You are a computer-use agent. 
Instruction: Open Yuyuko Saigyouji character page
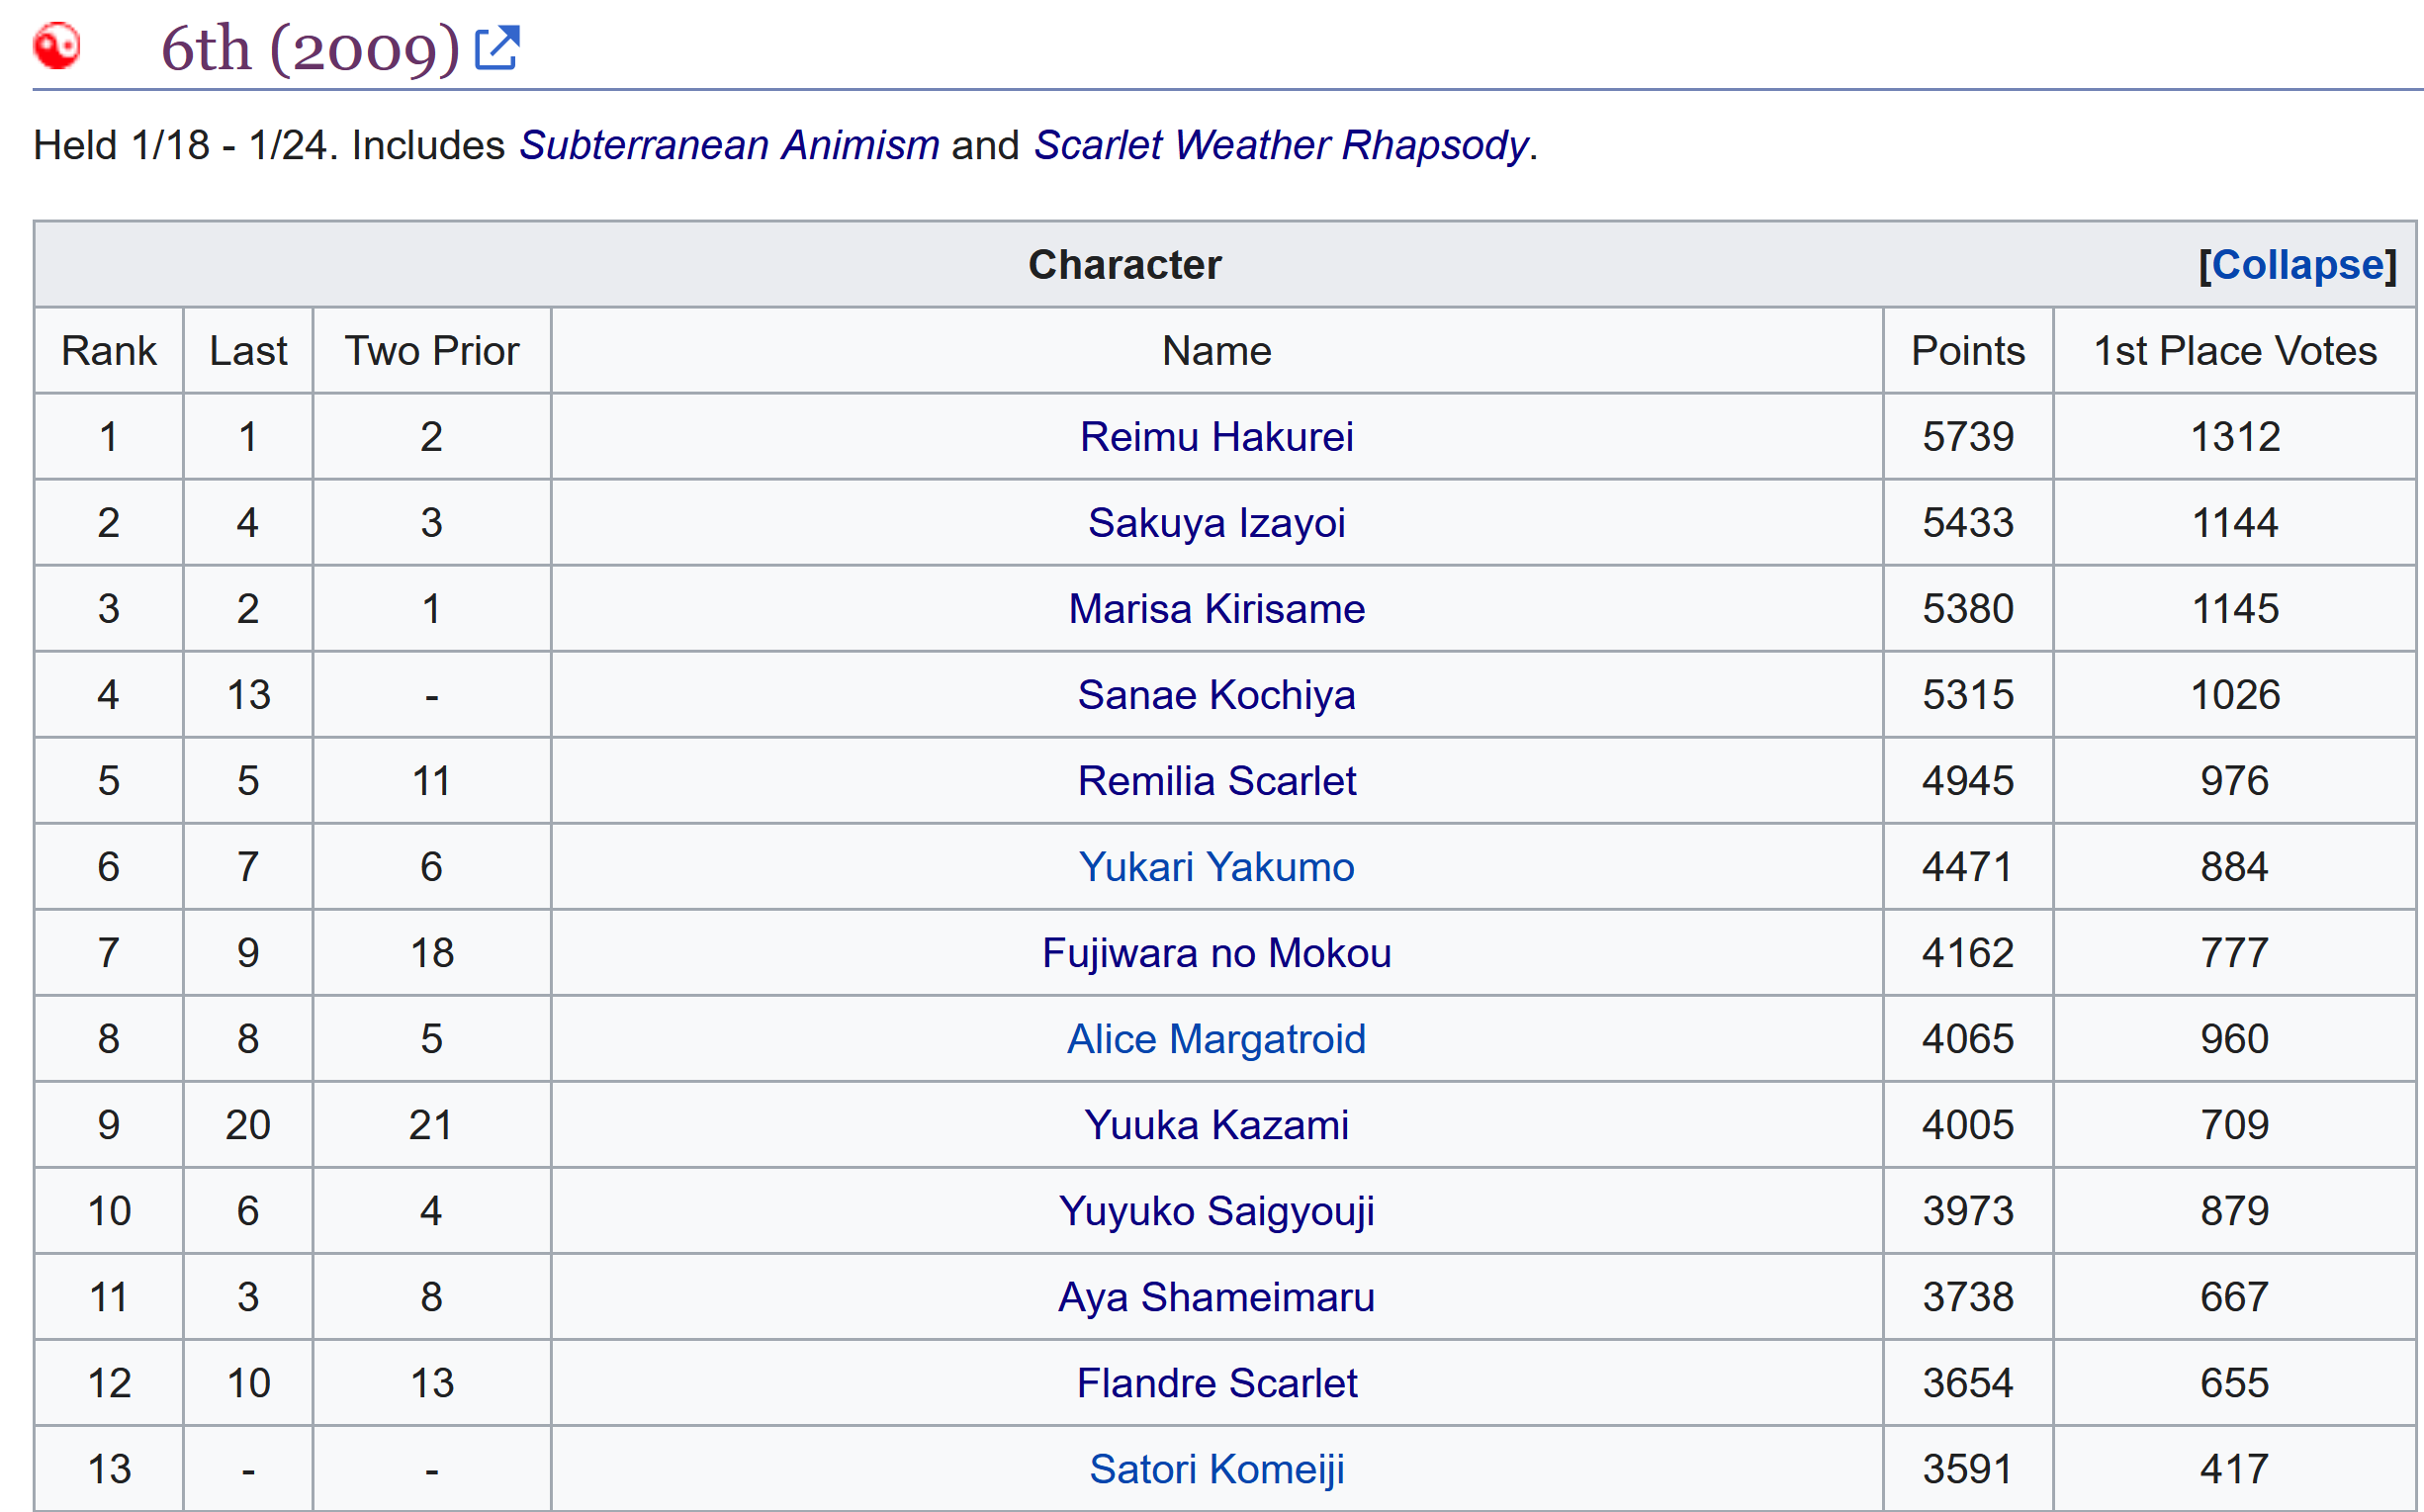coord(1216,1211)
